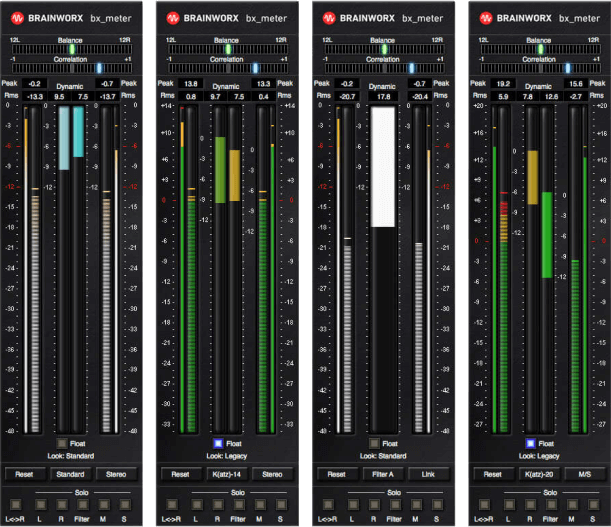
Task: Click Balance meter in the K(atz)-20 meter
Action: tap(540, 49)
